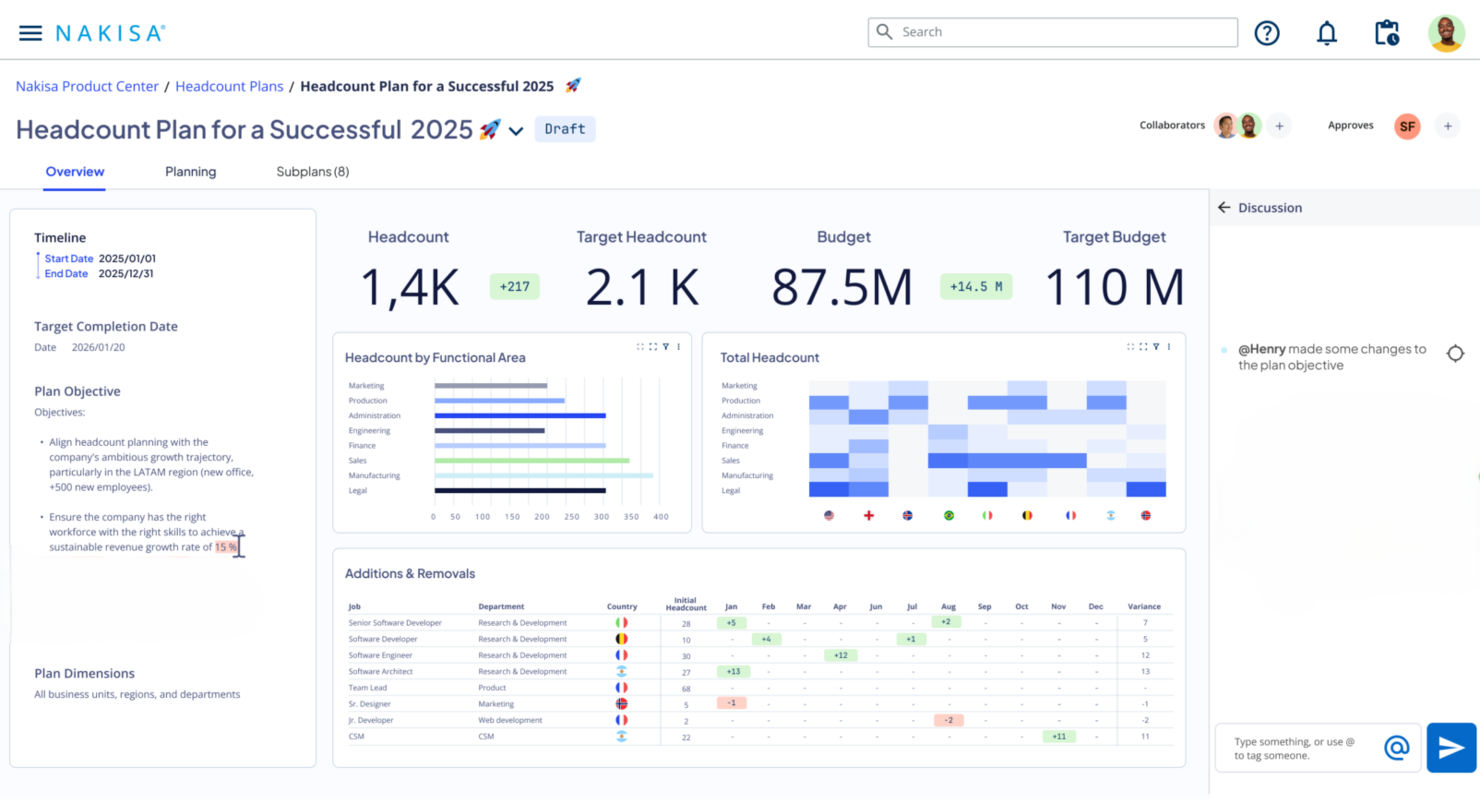
Task: Go to Headcount Plans breadcrumb link
Action: (229, 86)
